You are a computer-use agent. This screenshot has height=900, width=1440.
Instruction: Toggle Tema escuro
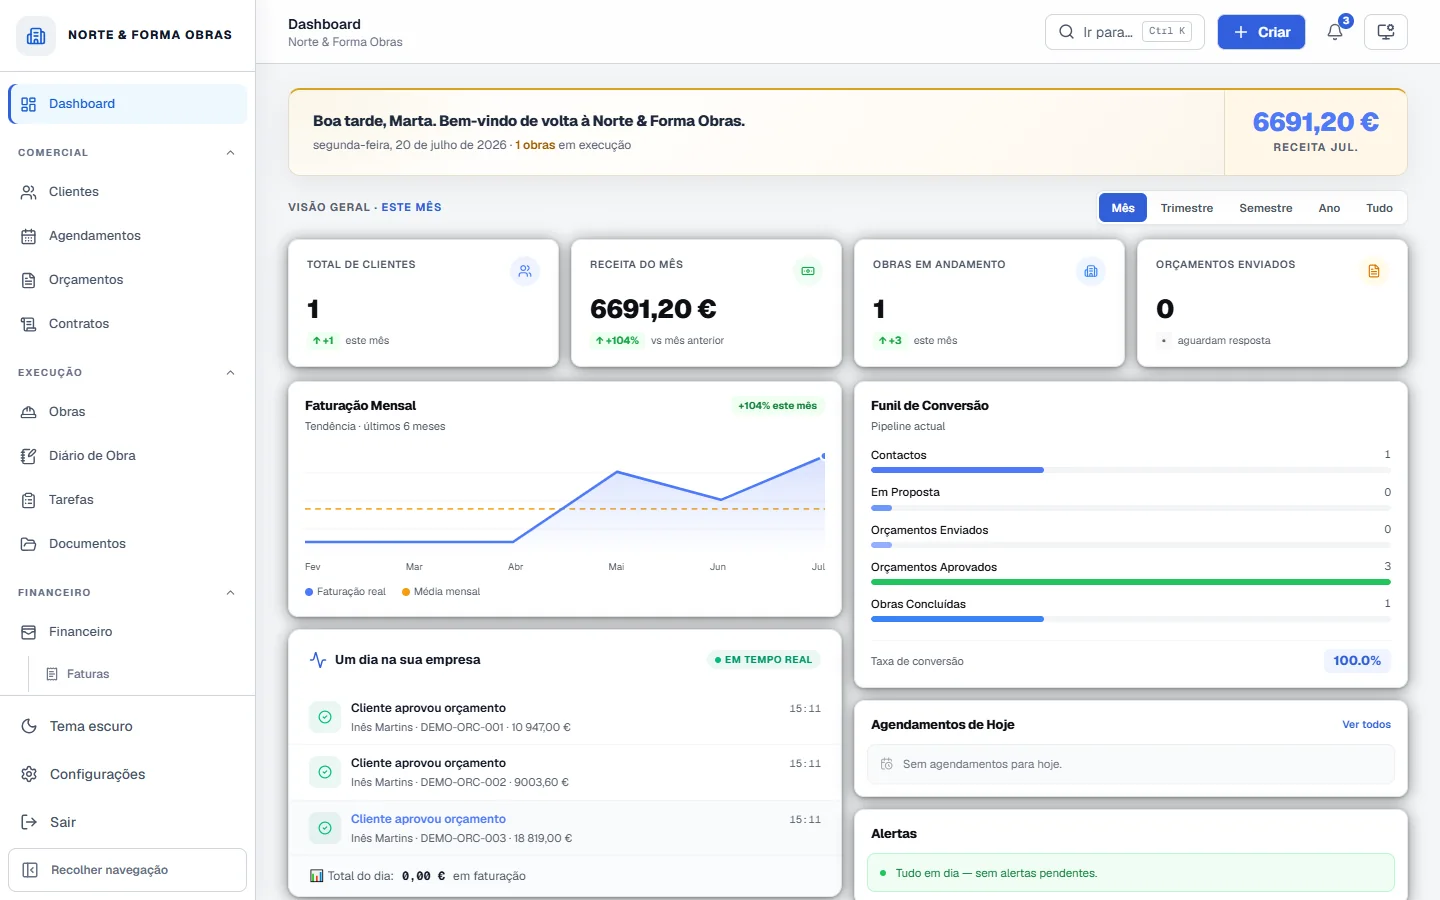[128, 726]
